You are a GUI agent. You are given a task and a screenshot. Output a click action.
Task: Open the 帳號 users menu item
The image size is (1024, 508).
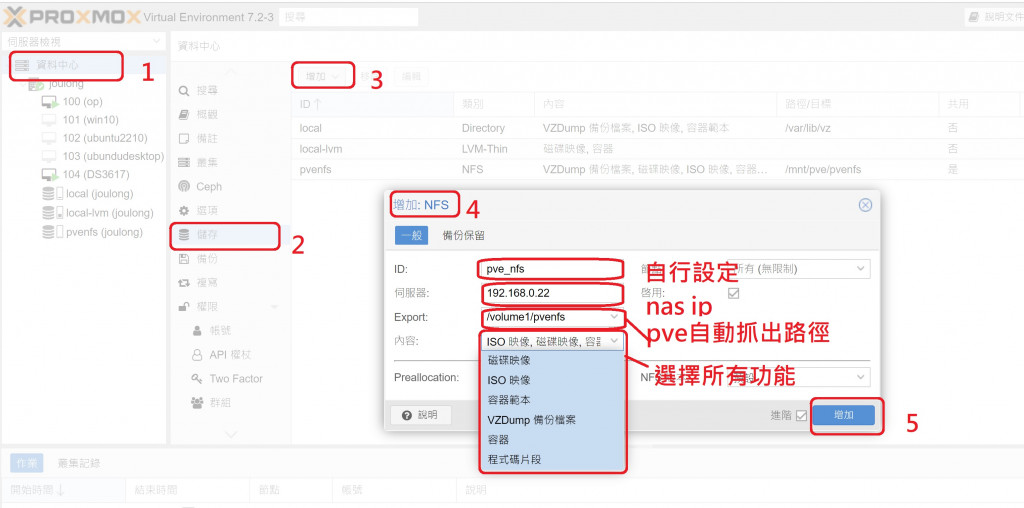(x=220, y=331)
